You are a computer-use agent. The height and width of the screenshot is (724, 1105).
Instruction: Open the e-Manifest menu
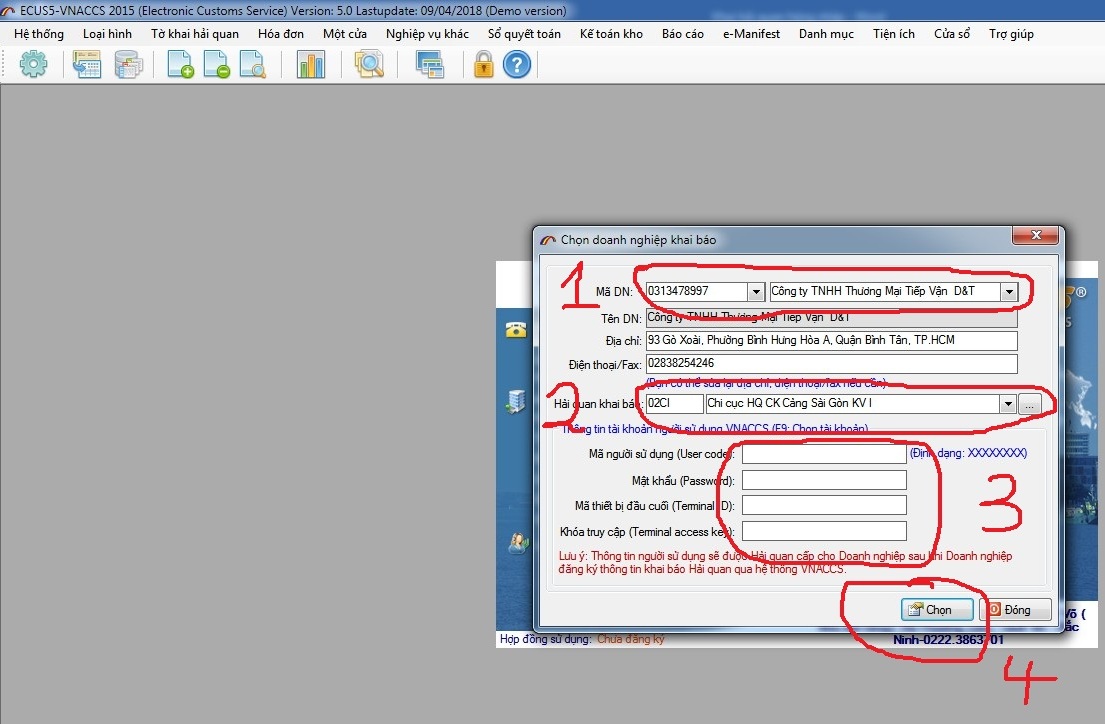(751, 34)
